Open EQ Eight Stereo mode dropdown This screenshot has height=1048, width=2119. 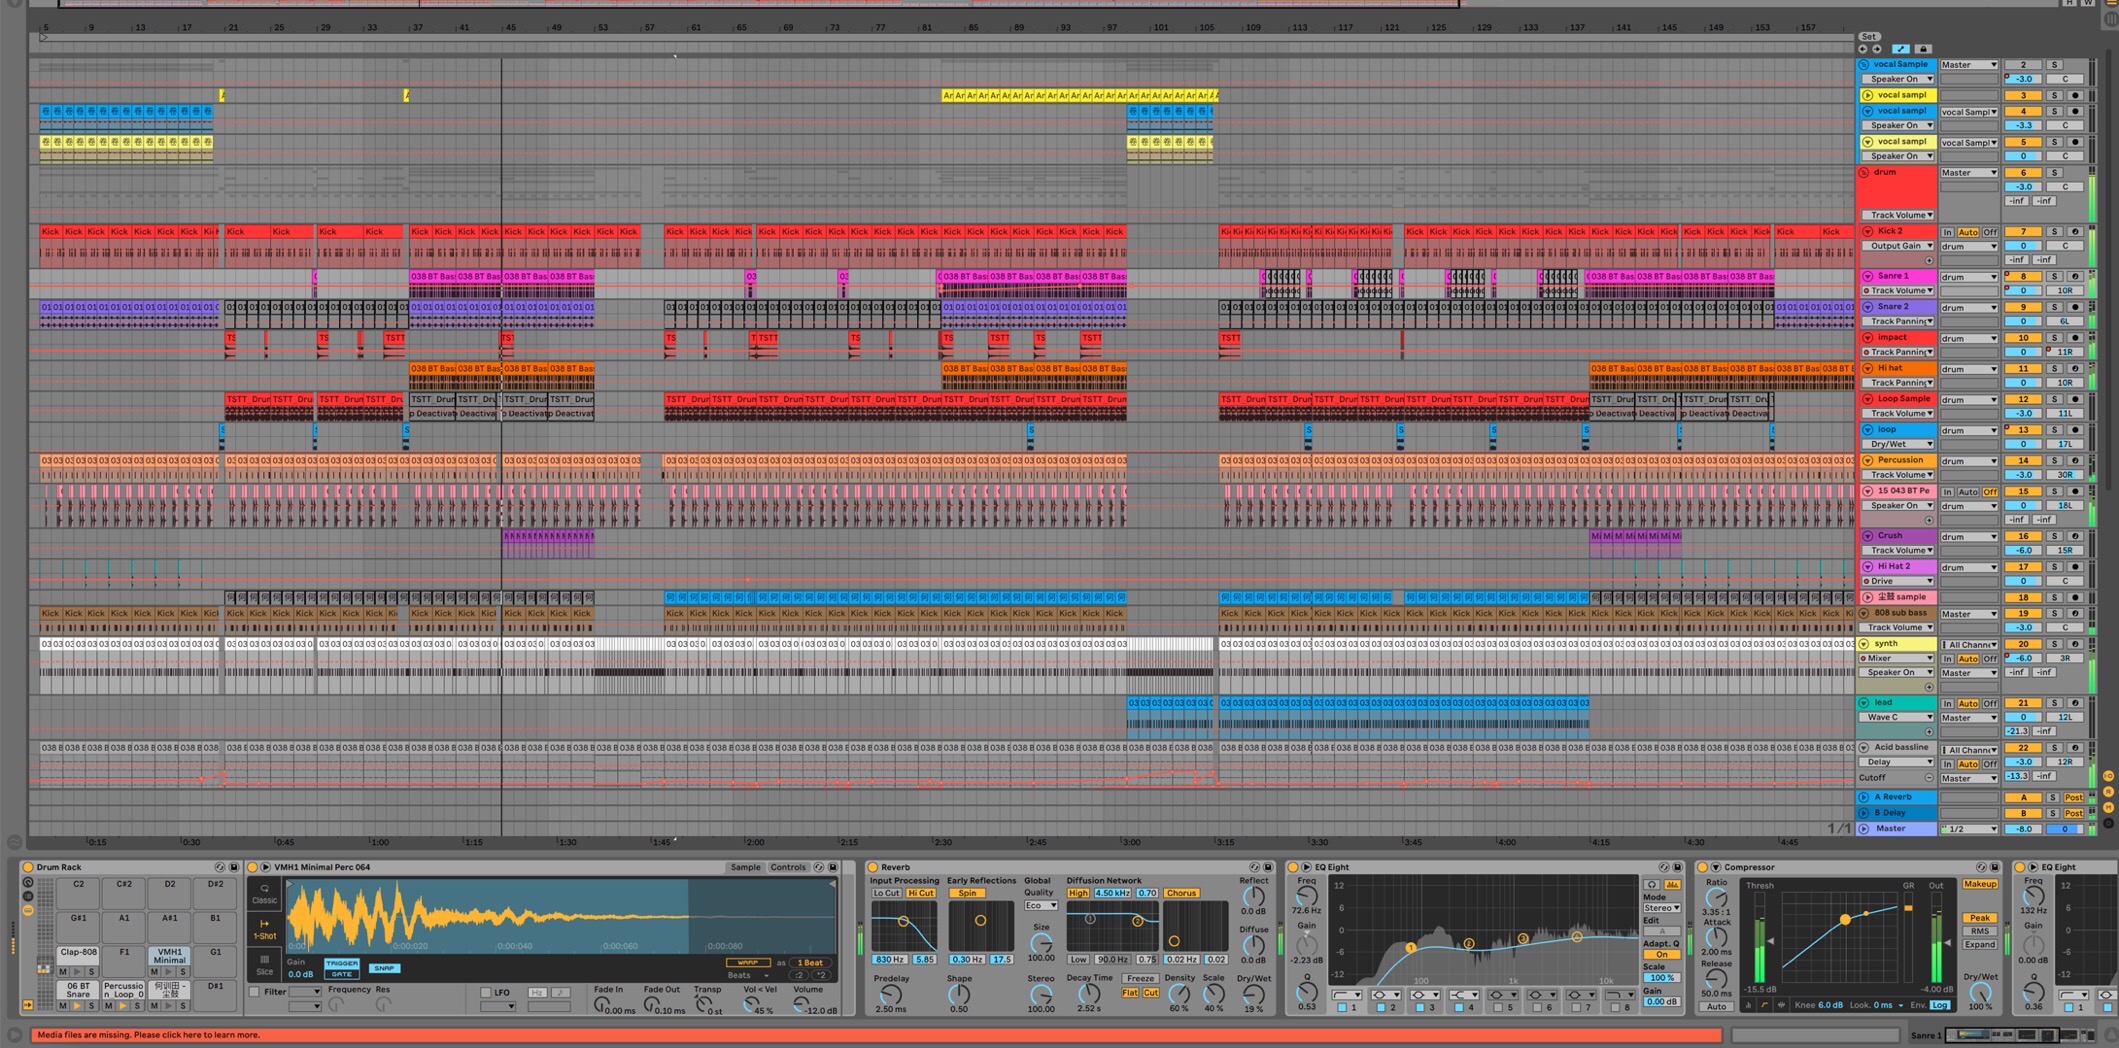click(x=1661, y=908)
